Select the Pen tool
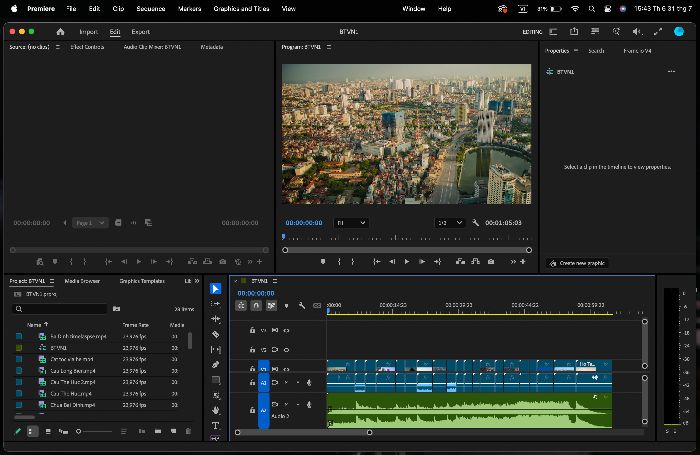The image size is (700, 455). (215, 365)
